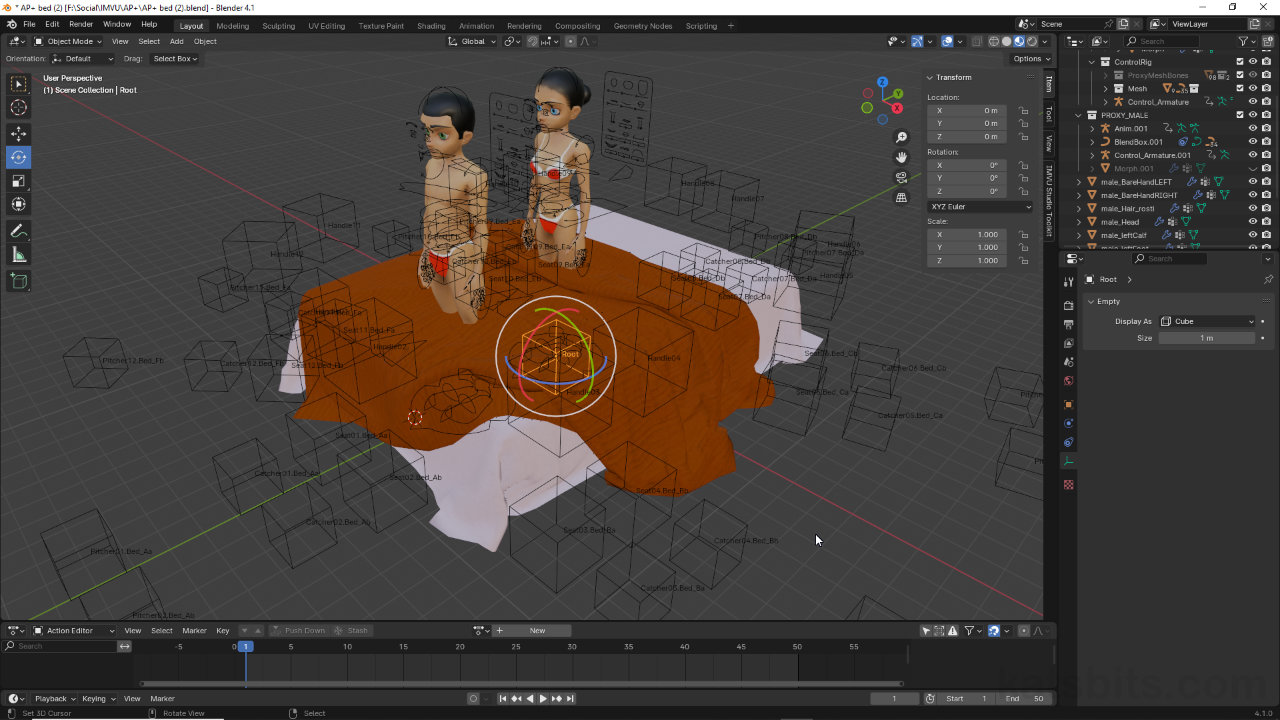Lock the Rotation Z transform value

coord(1023,191)
